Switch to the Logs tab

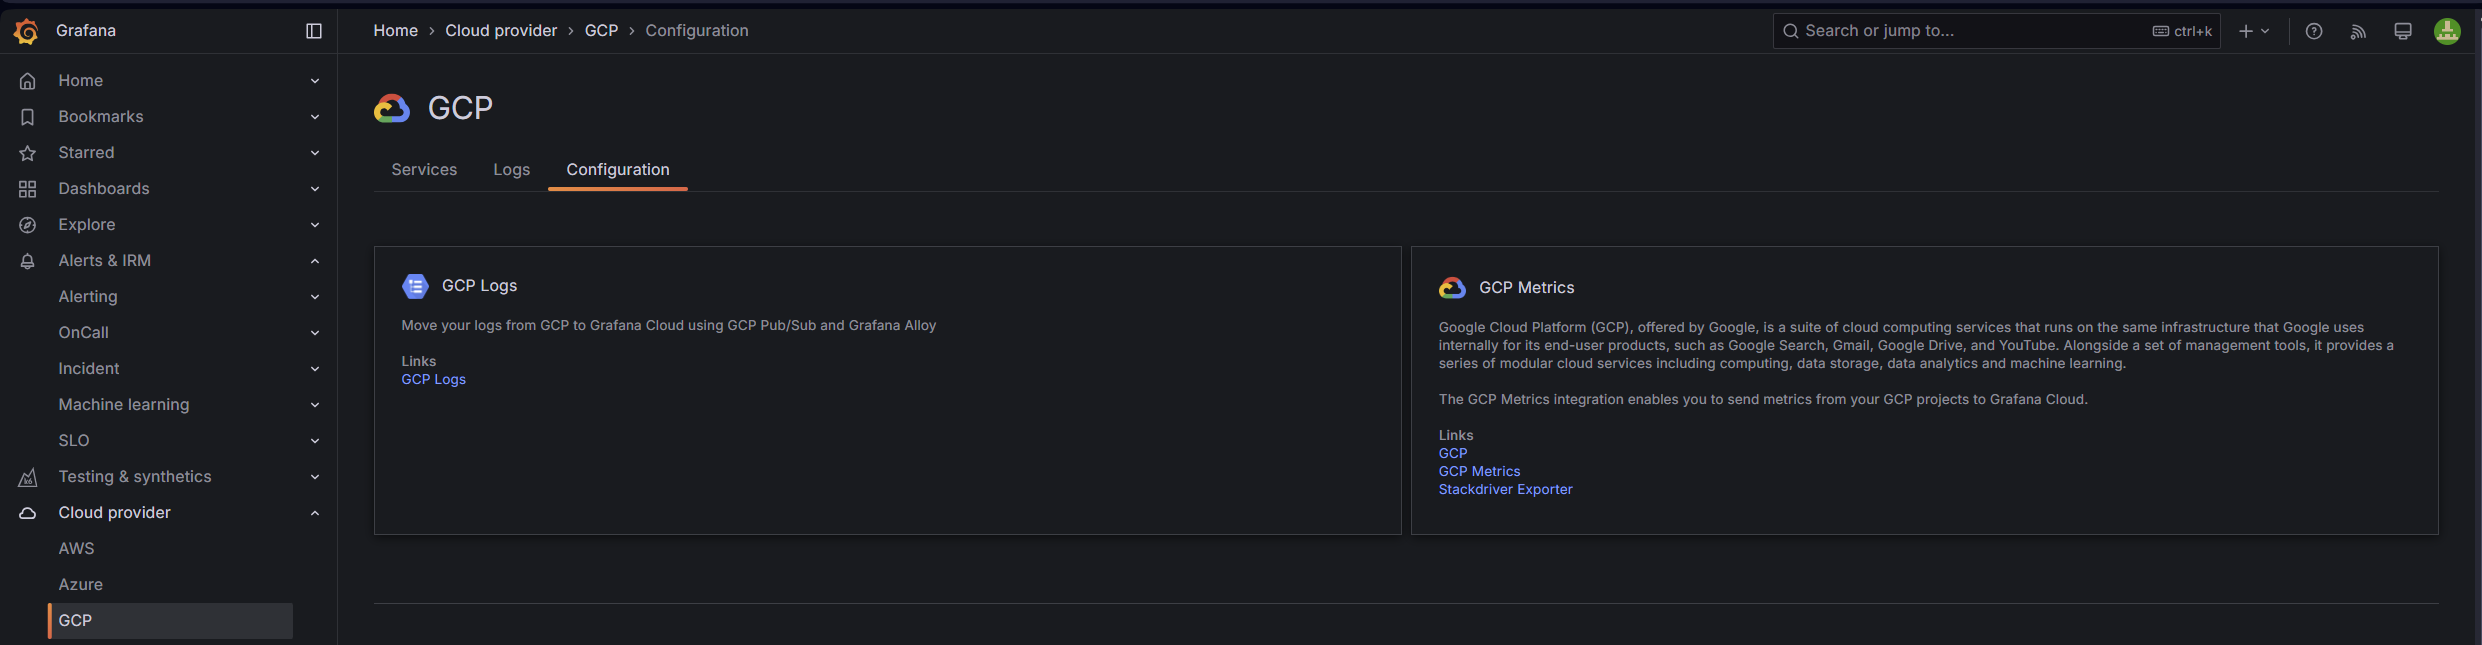point(511,170)
